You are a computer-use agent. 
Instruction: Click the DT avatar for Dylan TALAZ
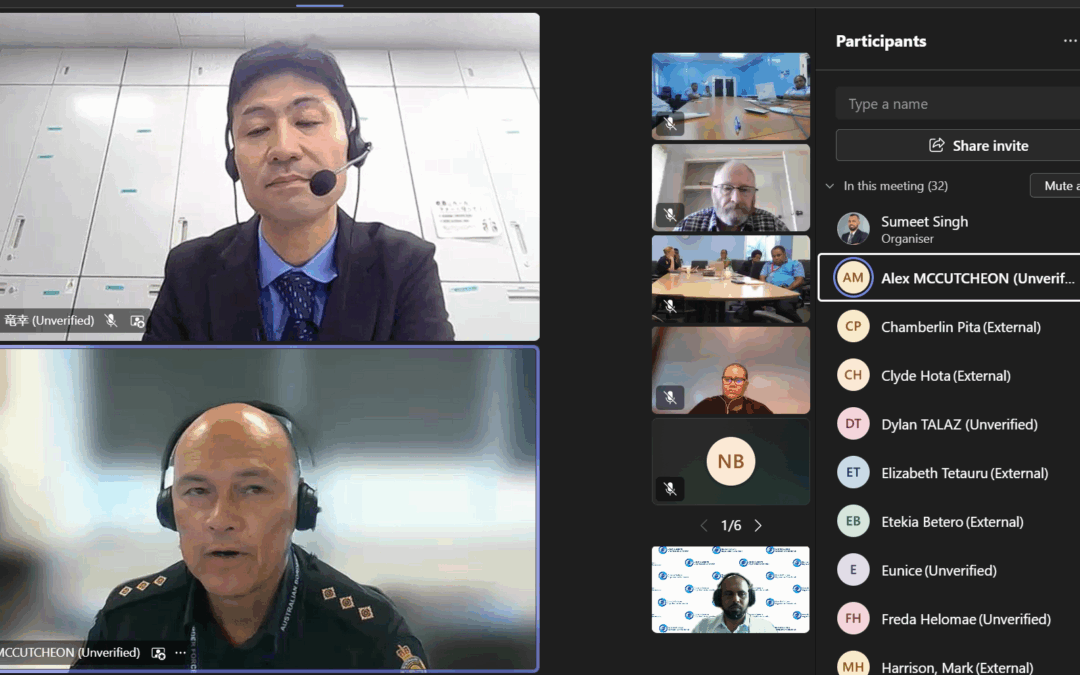tap(853, 424)
